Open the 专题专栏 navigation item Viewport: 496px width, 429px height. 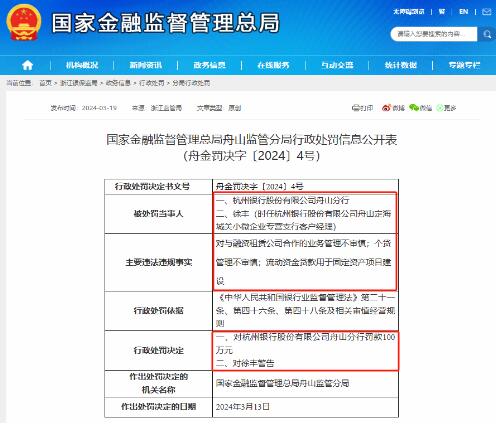pos(464,65)
